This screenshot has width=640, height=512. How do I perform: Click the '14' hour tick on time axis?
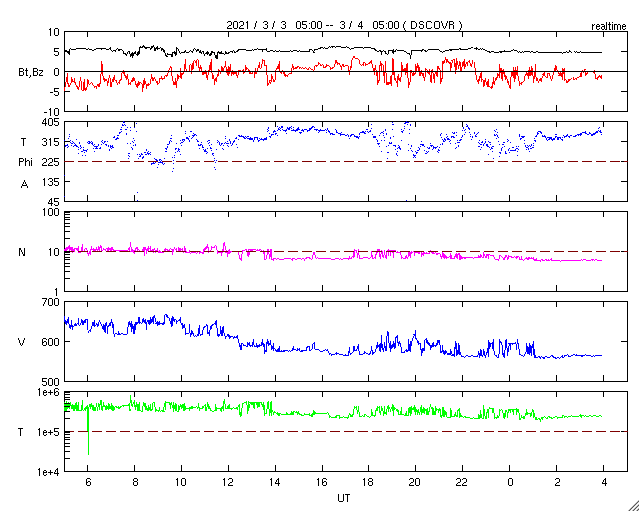pyautogui.click(x=275, y=483)
